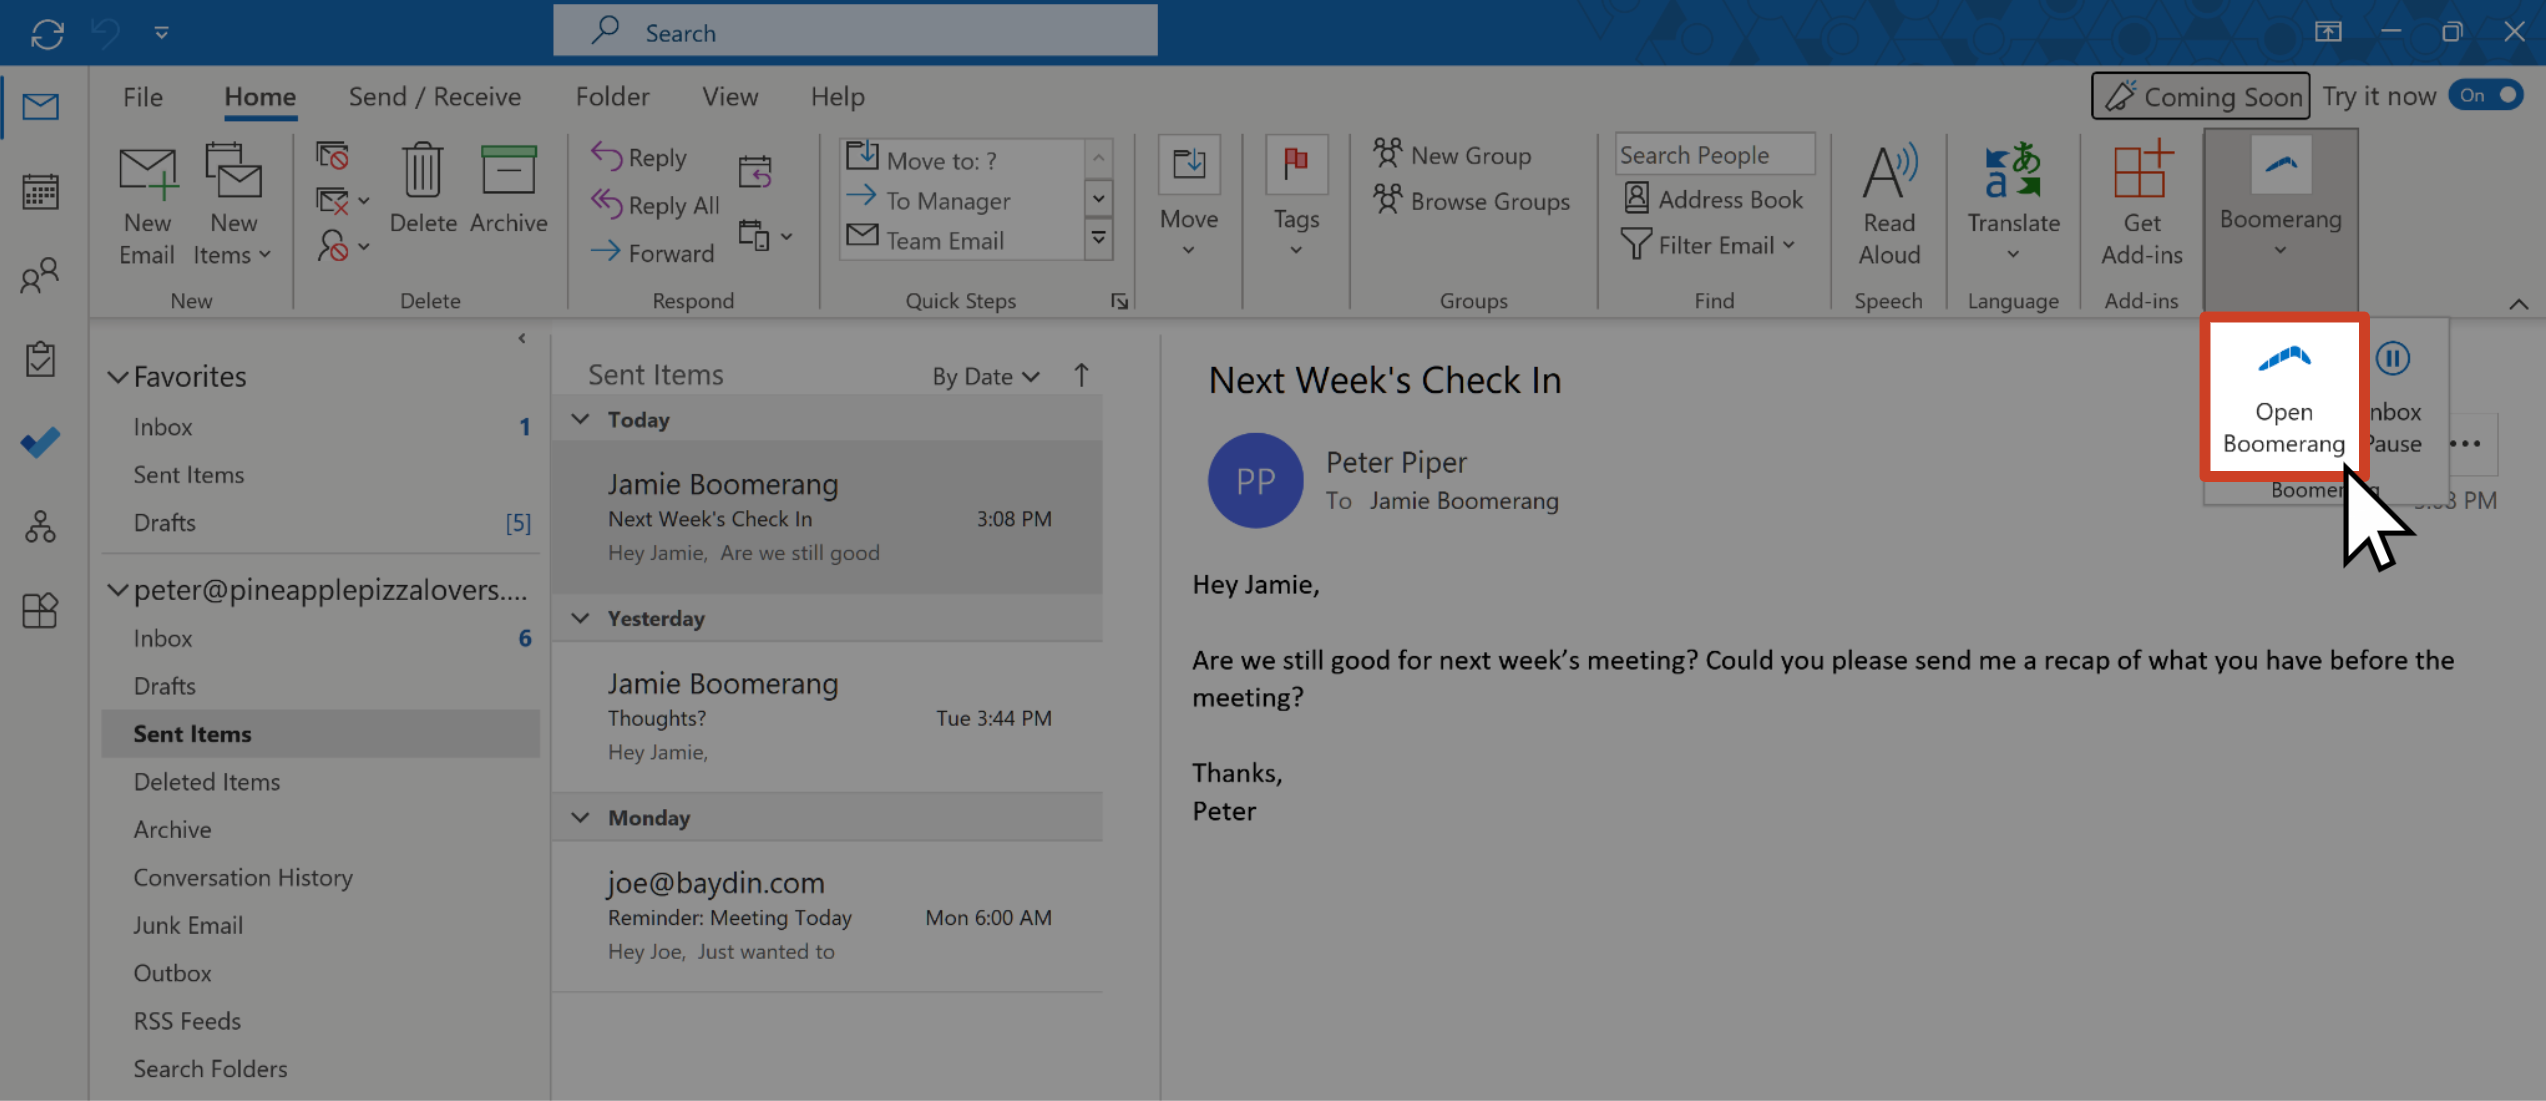Open the By Date sort dropdown
This screenshot has height=1101, width=2546.
coord(986,377)
